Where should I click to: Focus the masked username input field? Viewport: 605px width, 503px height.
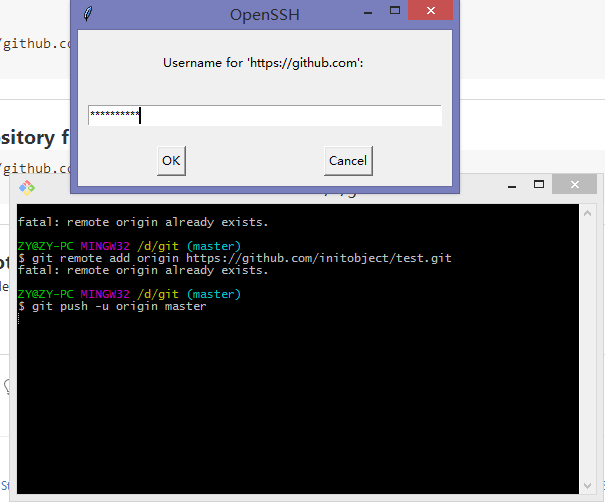click(x=265, y=115)
